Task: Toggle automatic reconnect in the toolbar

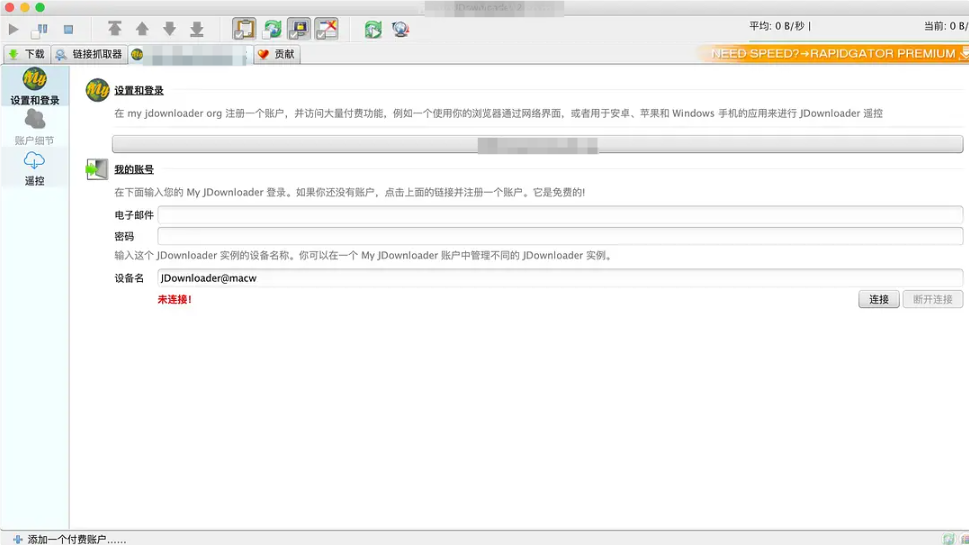Action: 272,29
